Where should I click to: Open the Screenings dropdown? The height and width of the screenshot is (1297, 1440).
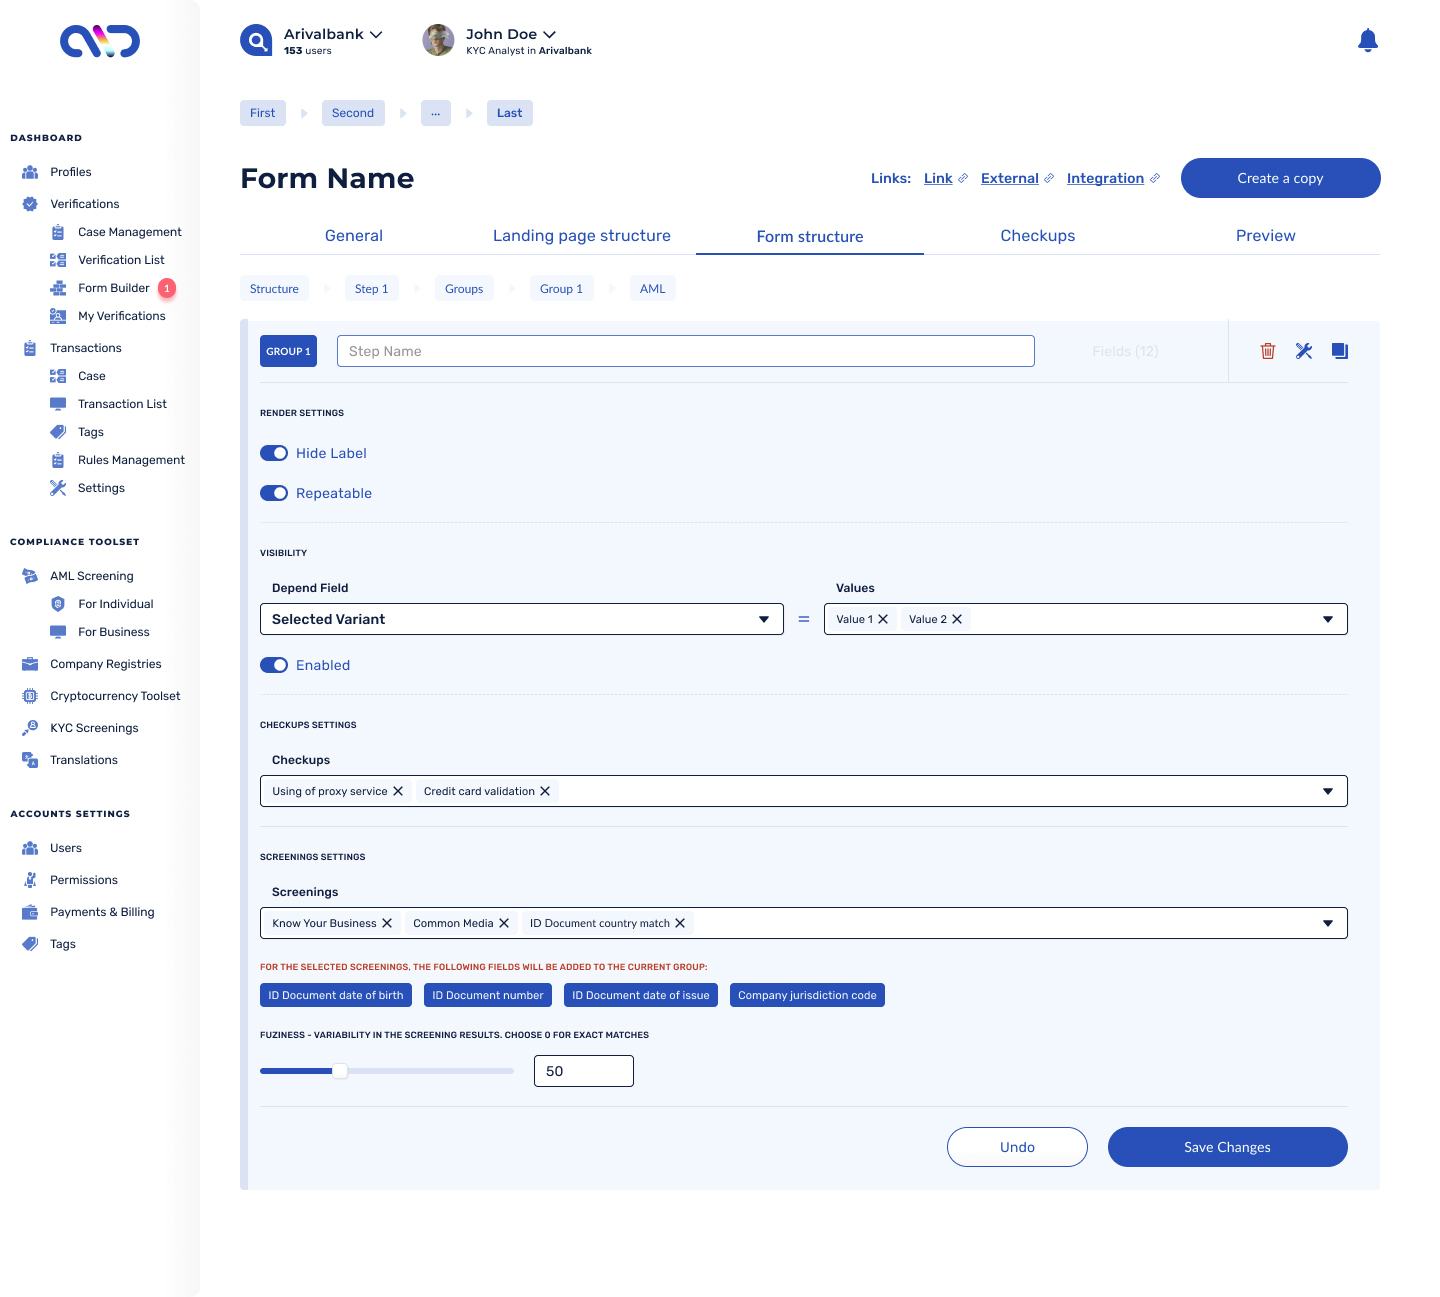1328,923
